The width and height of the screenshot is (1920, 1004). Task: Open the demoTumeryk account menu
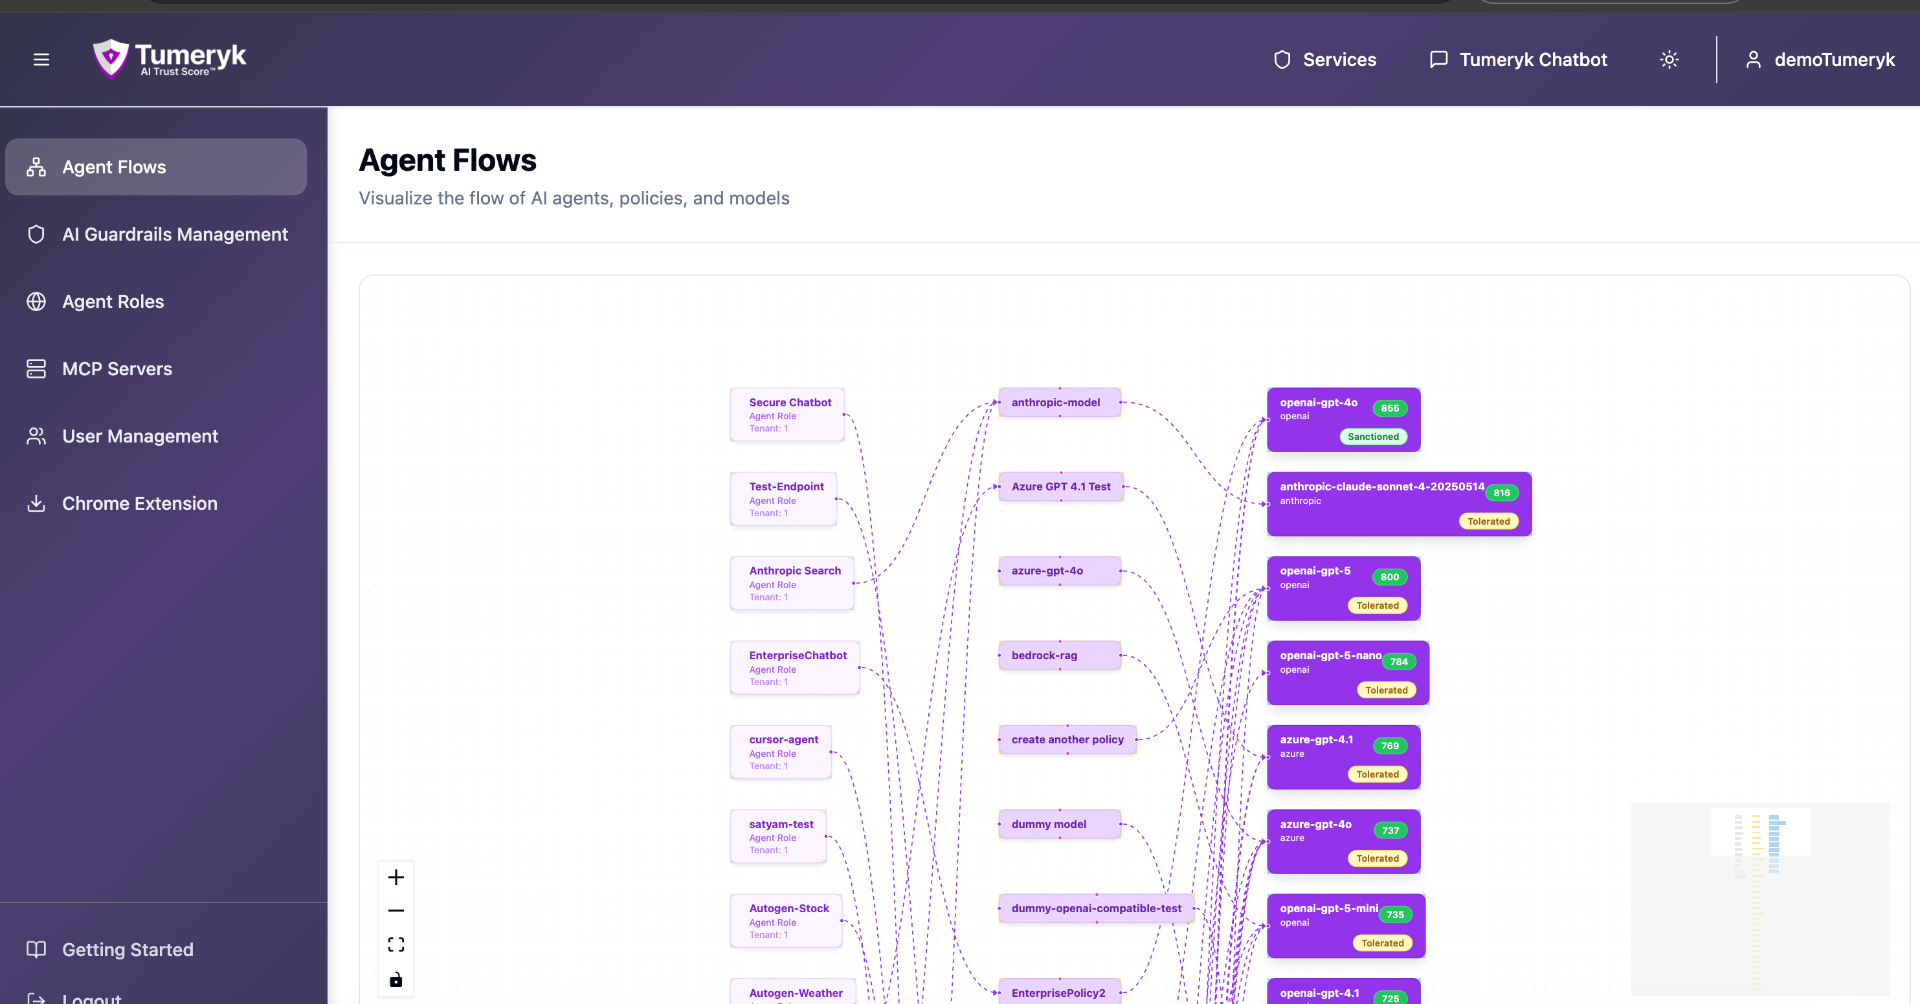pos(1820,60)
